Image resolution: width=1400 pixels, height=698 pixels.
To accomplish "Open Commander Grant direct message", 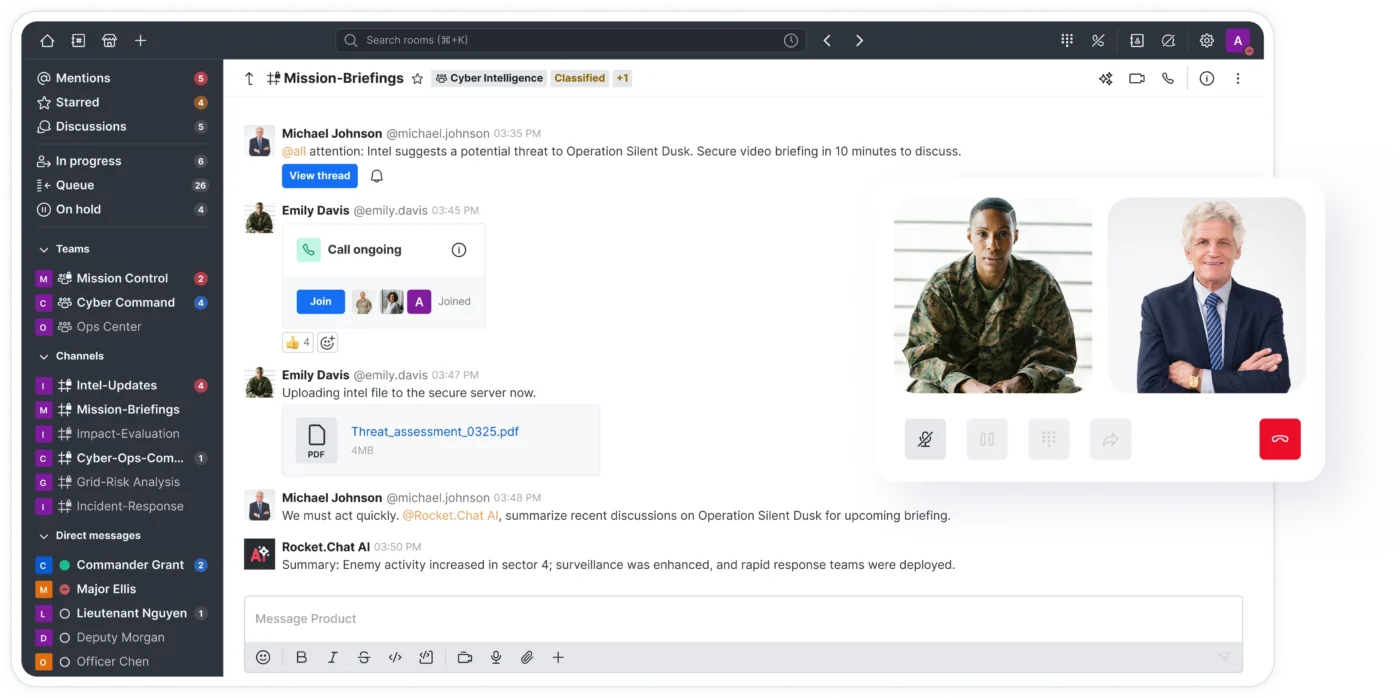I will pos(122,565).
